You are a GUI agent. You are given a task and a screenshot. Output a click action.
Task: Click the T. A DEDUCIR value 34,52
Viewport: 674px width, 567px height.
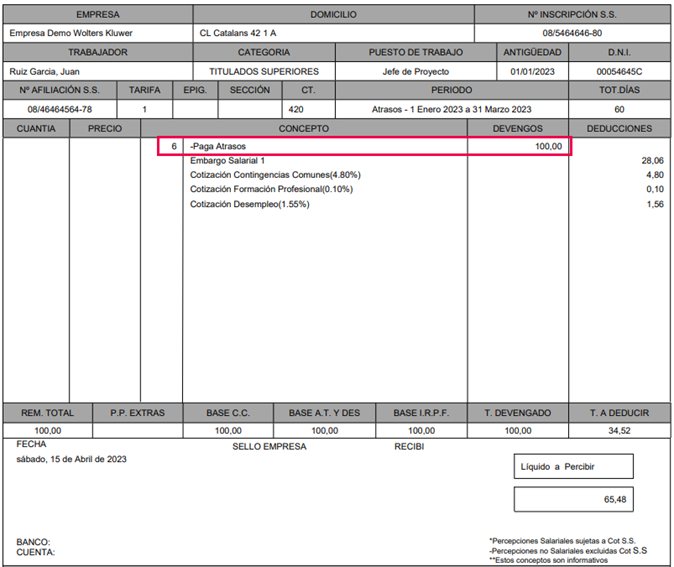tap(619, 430)
